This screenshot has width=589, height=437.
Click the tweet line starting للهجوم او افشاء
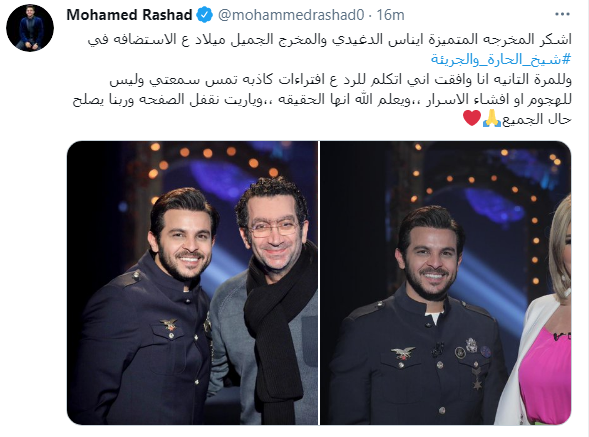tap(322, 100)
